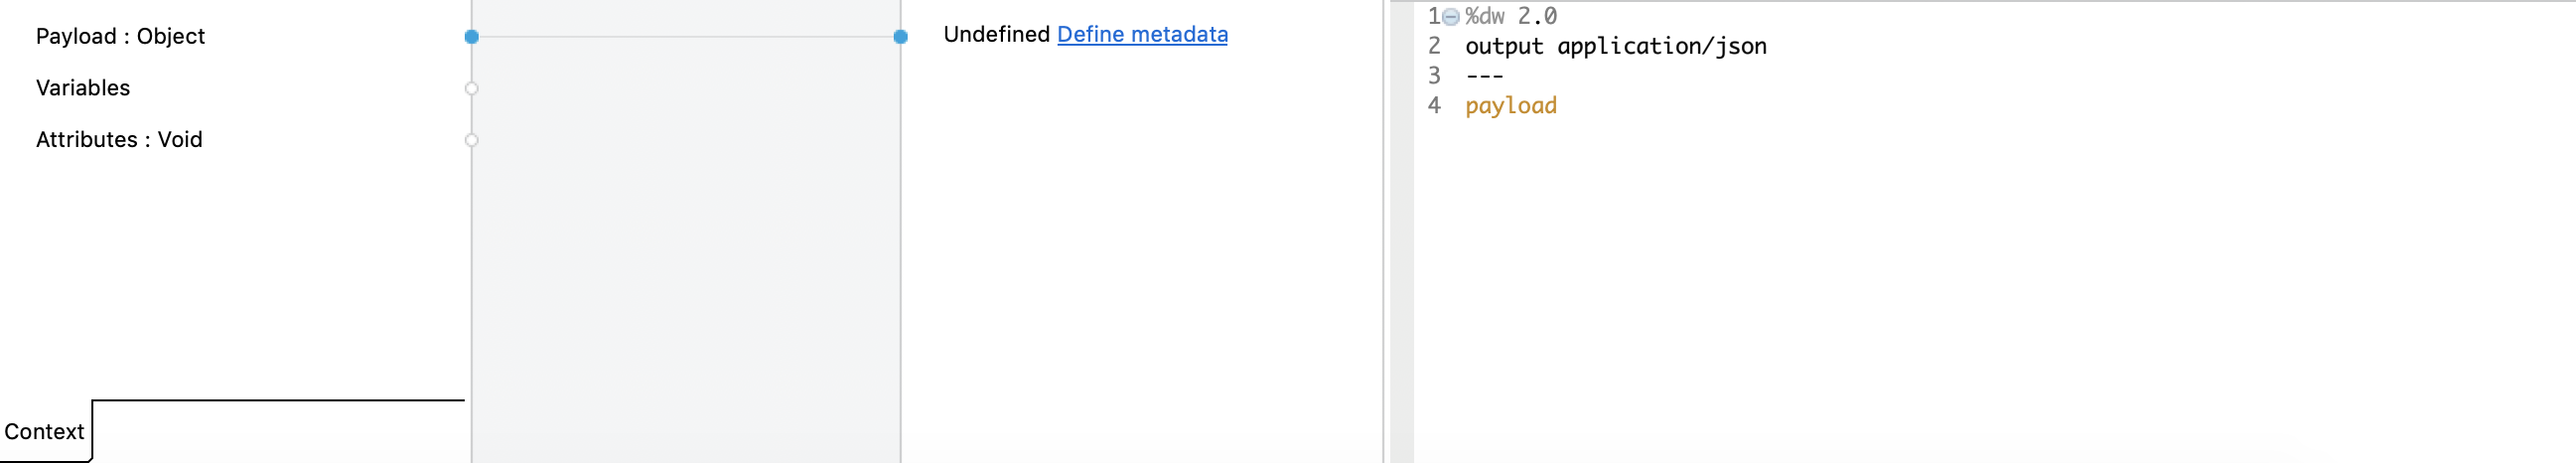This screenshot has width=2576, height=463.
Task: Click the output connector dot beside Undefined
Action: (900, 37)
